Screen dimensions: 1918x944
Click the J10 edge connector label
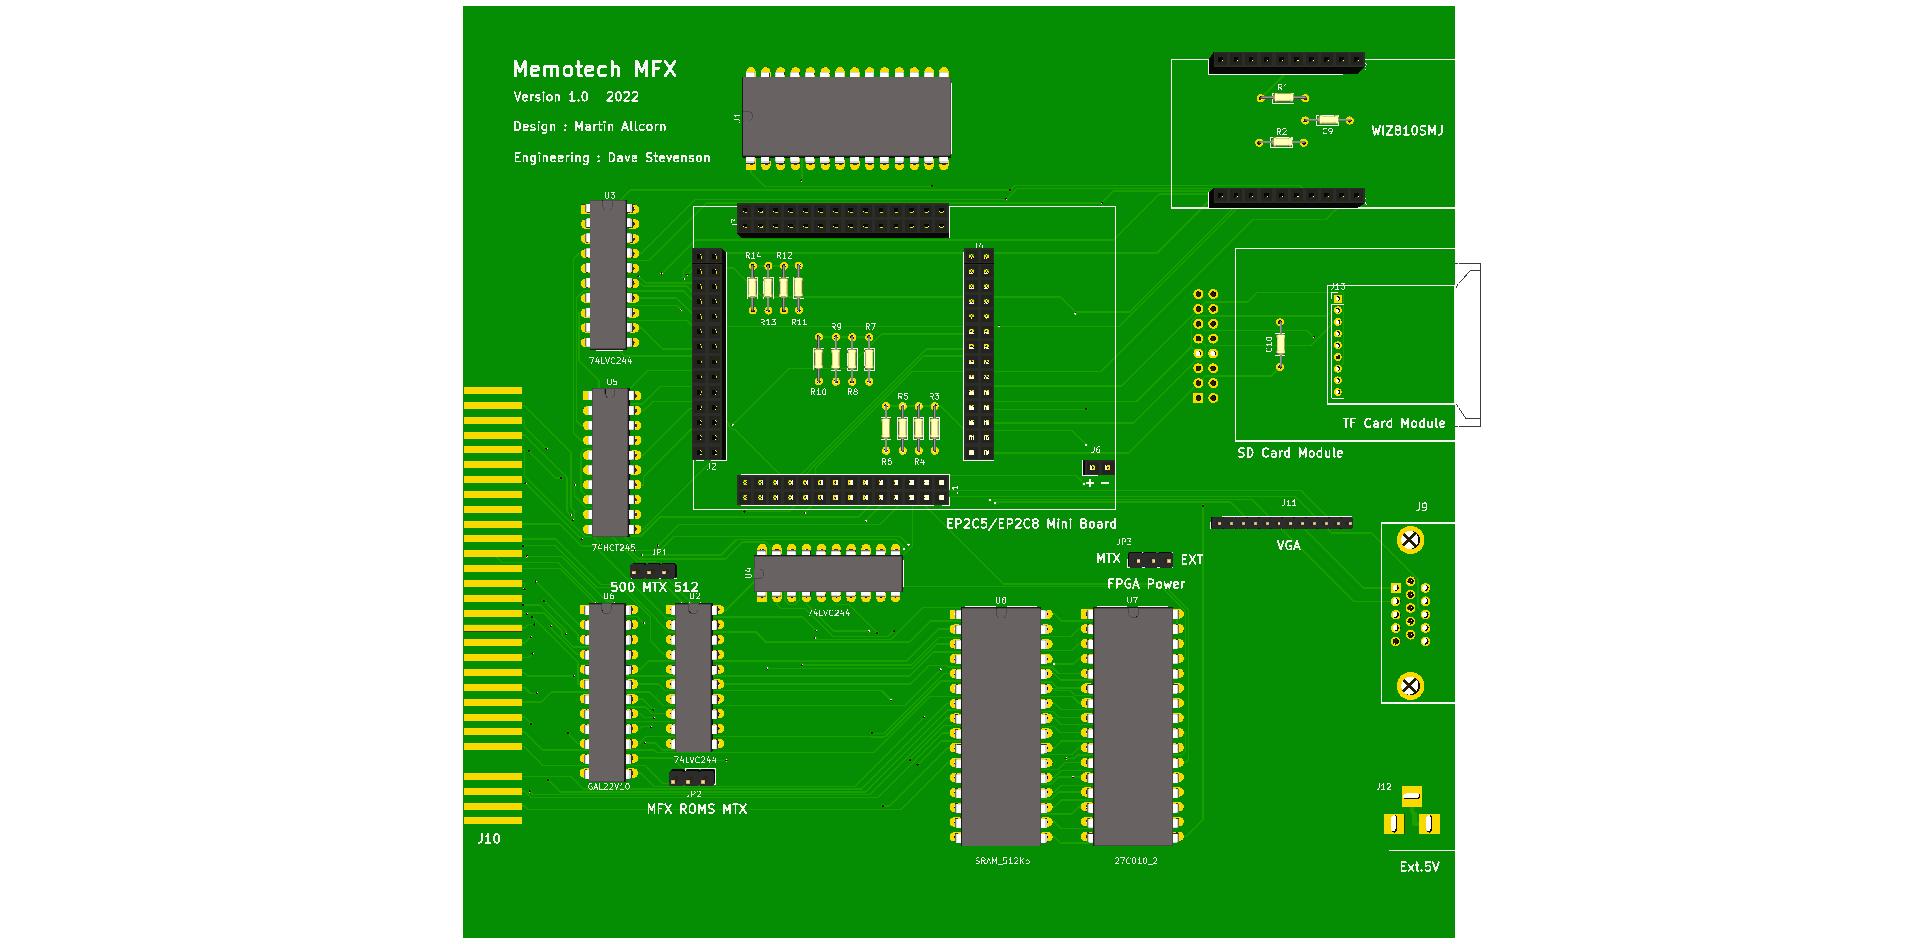click(x=488, y=839)
